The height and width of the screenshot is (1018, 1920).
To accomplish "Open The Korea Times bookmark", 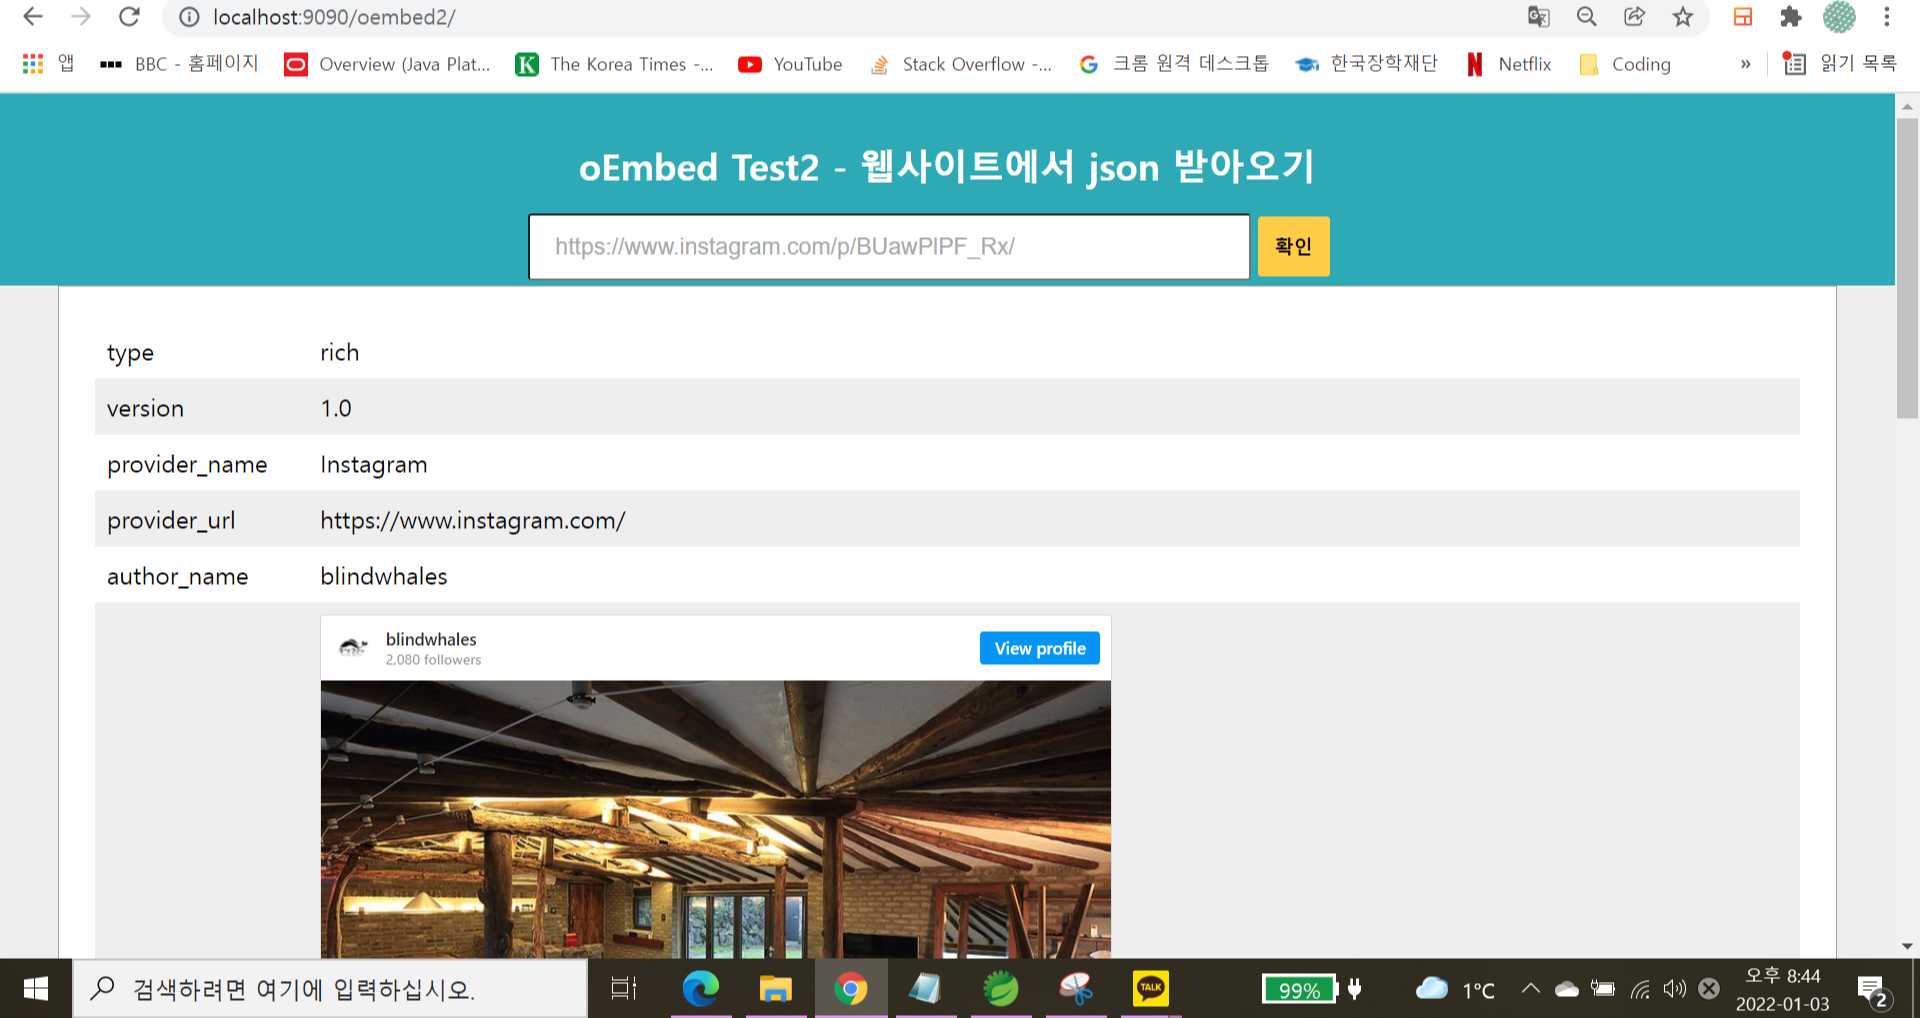I will tap(614, 64).
